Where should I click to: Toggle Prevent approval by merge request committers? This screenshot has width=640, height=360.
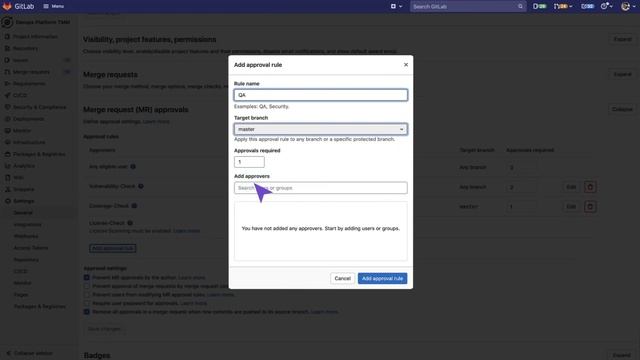[87, 286]
